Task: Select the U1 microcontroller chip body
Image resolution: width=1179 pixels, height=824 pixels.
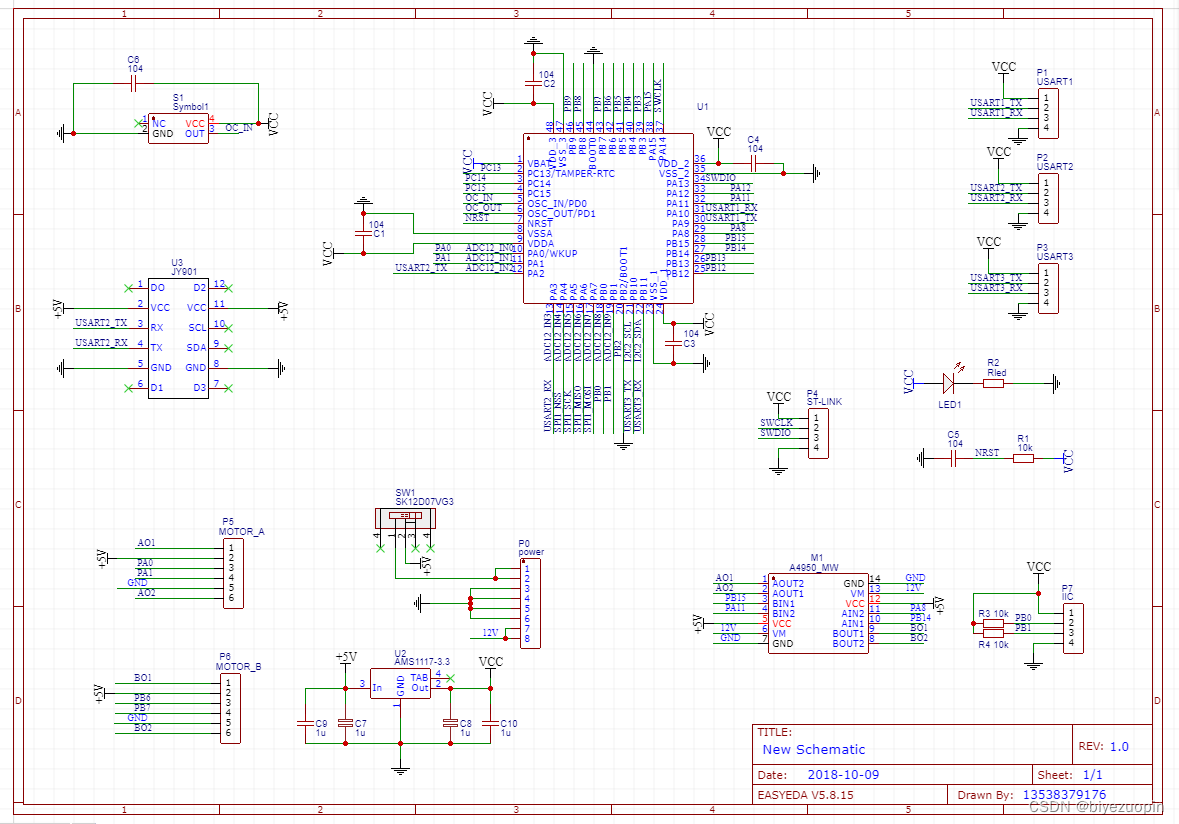Action: [x=608, y=219]
